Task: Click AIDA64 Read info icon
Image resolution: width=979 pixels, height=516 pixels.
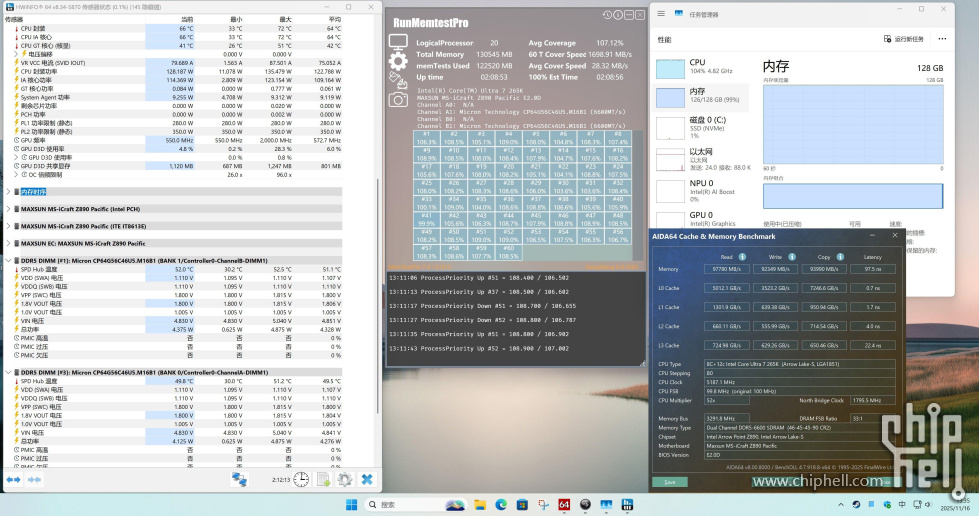Action: pos(742,257)
